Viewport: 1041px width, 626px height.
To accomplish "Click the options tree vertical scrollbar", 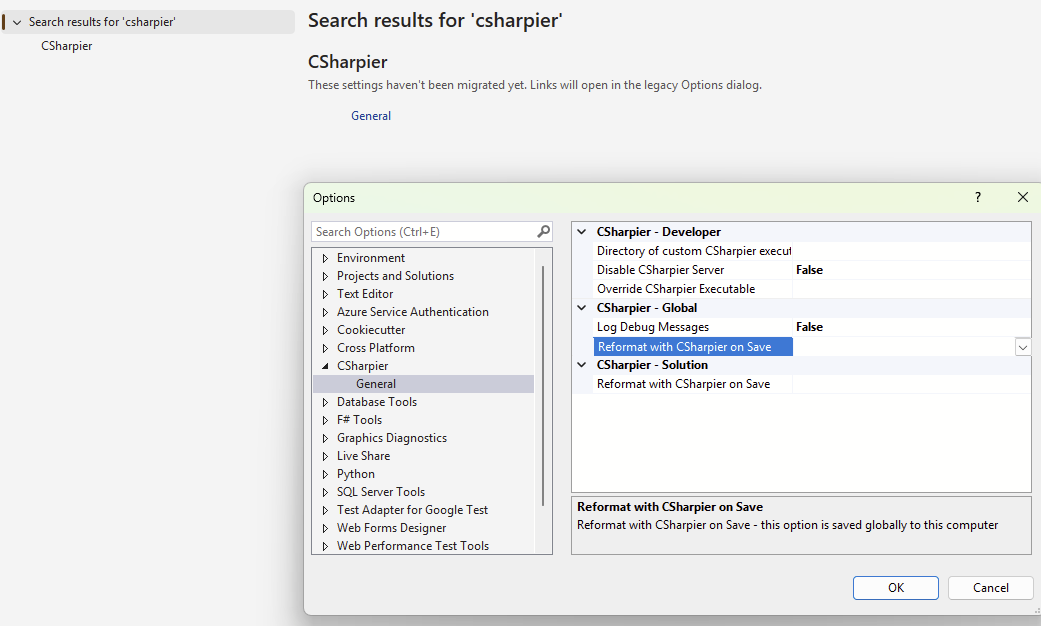I will [543, 380].
